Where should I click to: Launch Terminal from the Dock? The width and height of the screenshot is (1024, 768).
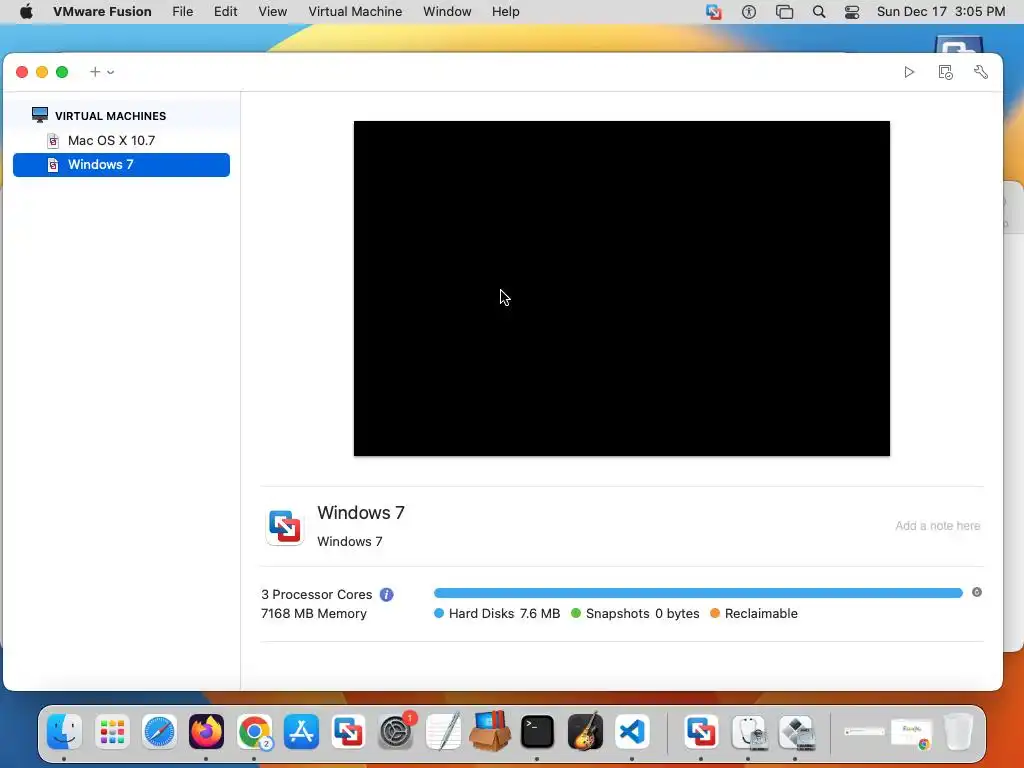click(537, 731)
